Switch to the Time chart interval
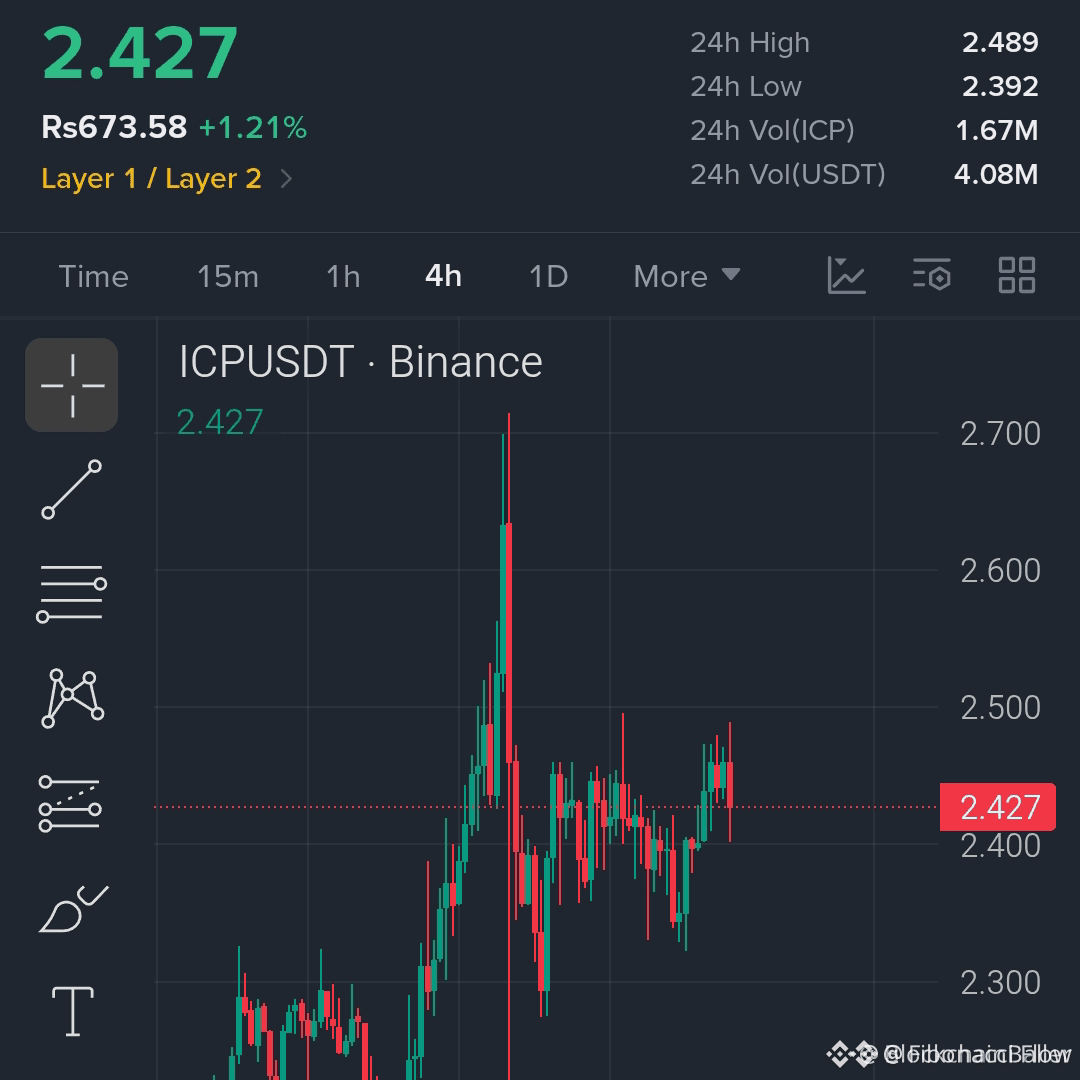The height and width of the screenshot is (1080, 1080). pyautogui.click(x=94, y=277)
